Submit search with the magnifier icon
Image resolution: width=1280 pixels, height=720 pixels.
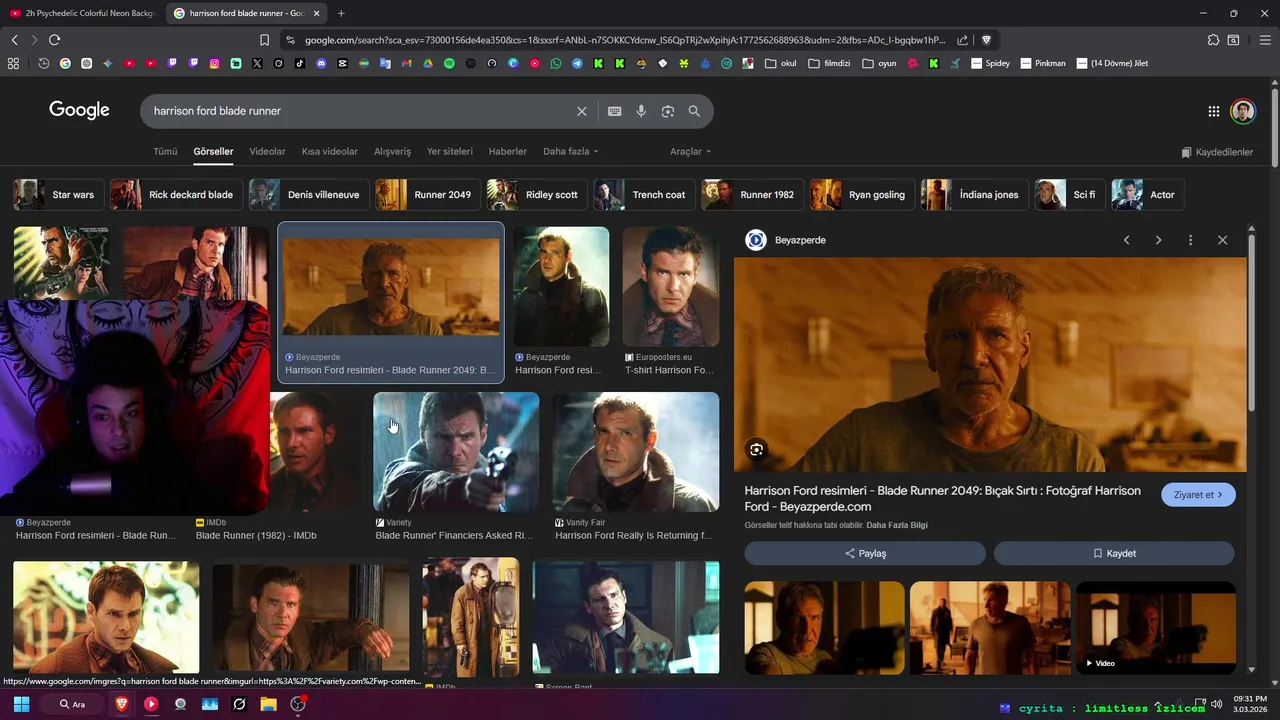[x=694, y=111]
